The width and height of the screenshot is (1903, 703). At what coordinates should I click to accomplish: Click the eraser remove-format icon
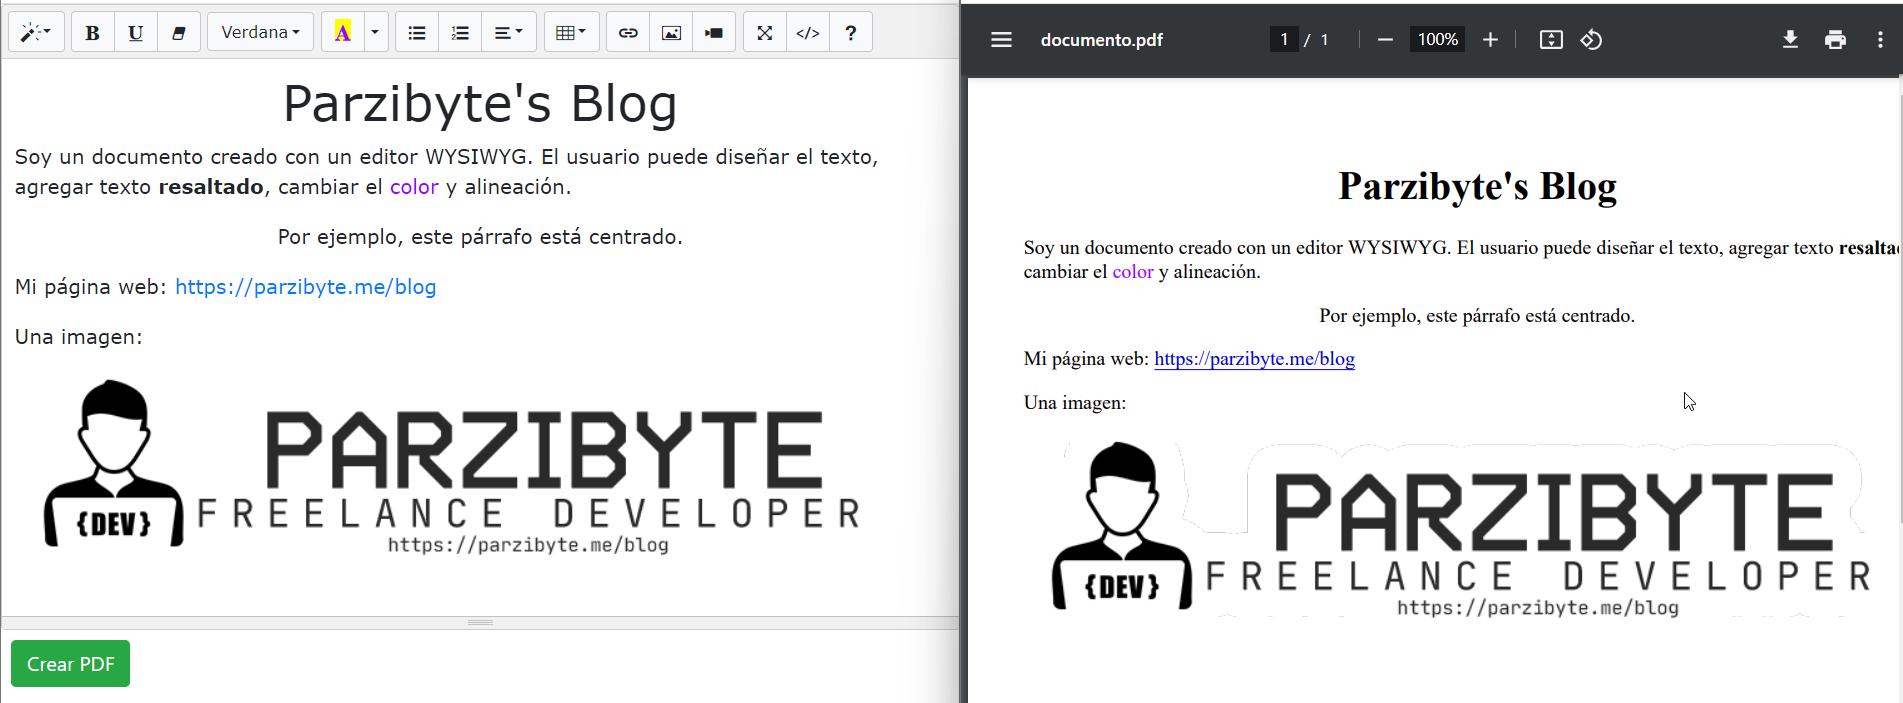coord(179,33)
